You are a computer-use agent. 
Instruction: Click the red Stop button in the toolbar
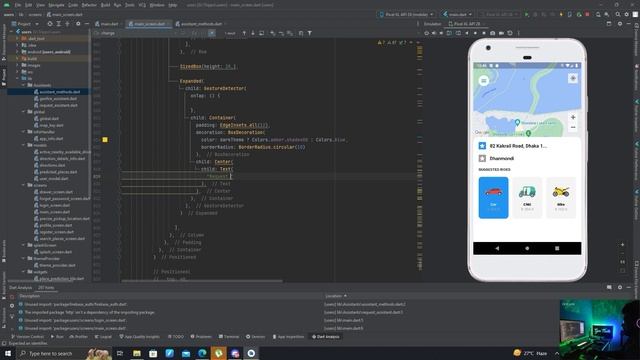coord(587,14)
